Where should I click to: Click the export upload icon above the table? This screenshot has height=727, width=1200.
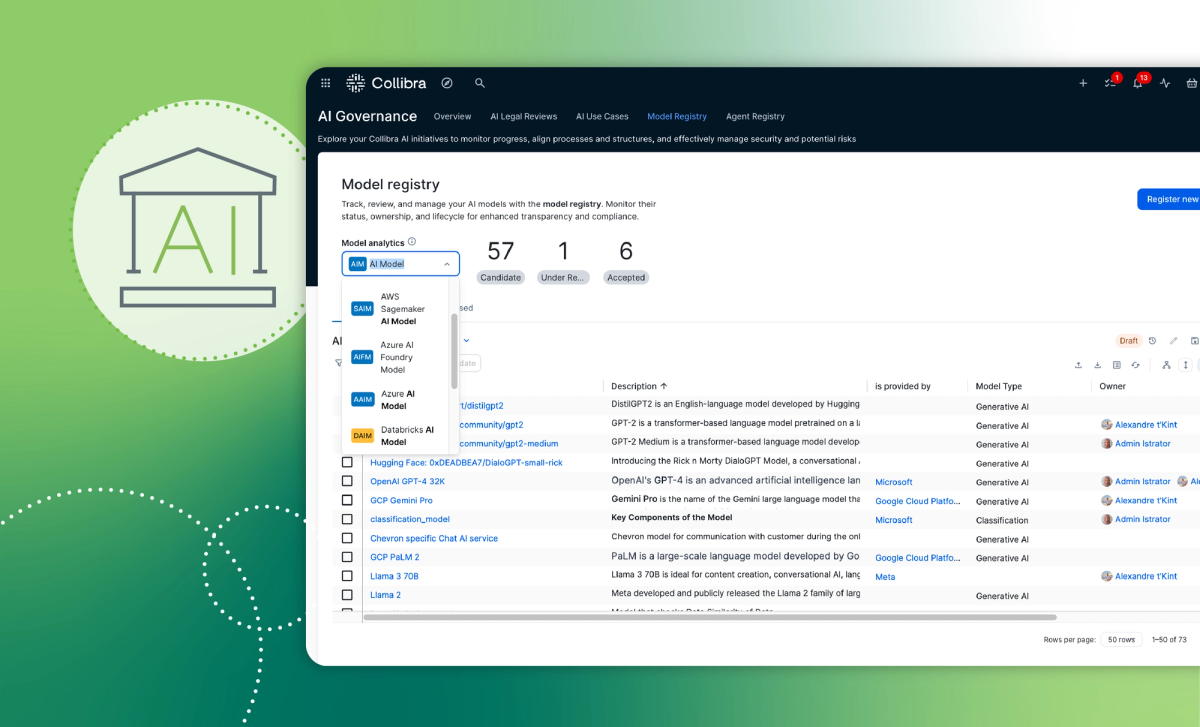[x=1078, y=365]
